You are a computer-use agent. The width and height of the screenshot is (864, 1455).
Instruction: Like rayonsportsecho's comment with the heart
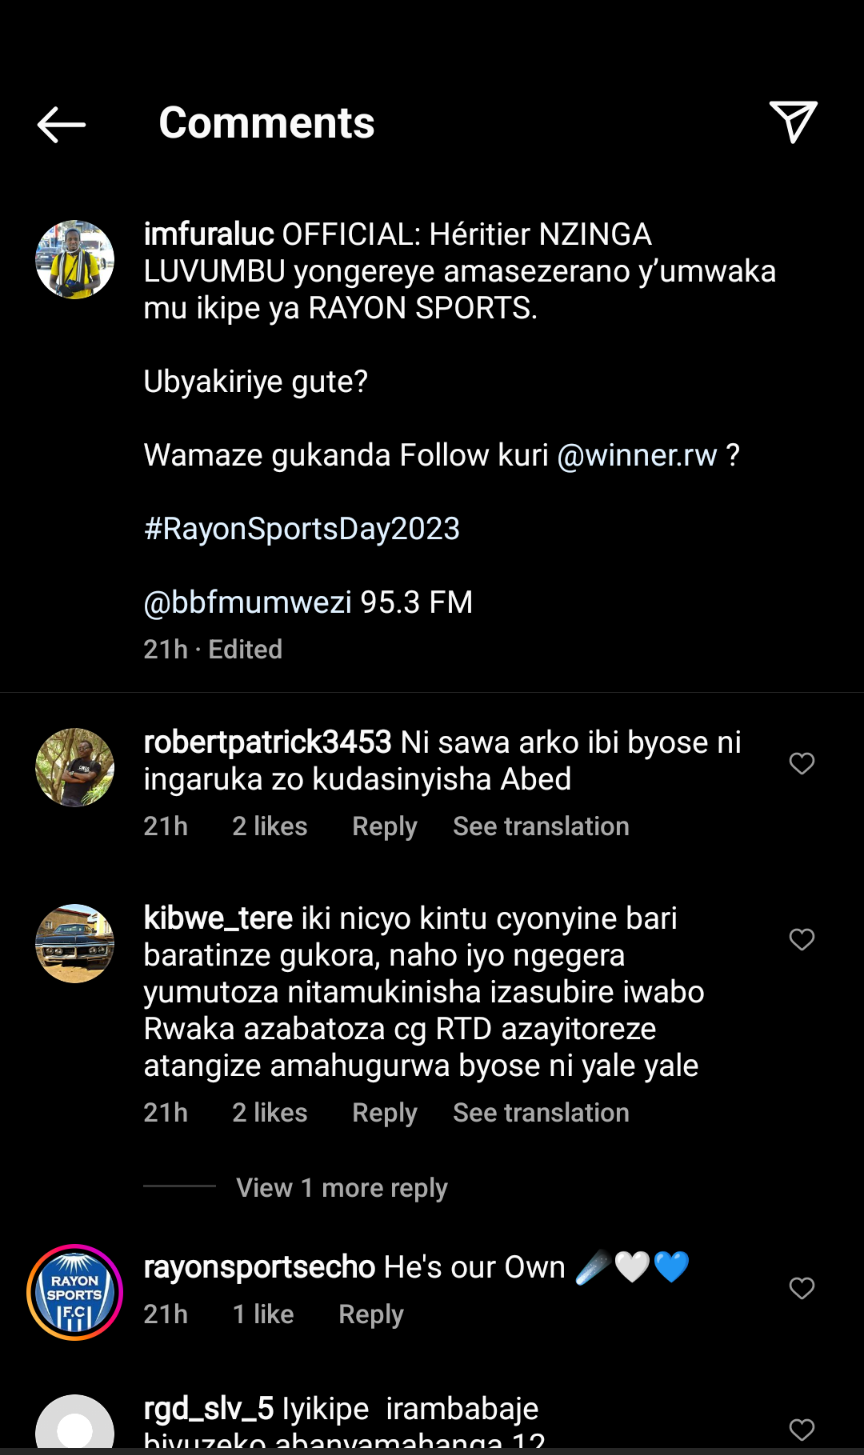point(802,1289)
